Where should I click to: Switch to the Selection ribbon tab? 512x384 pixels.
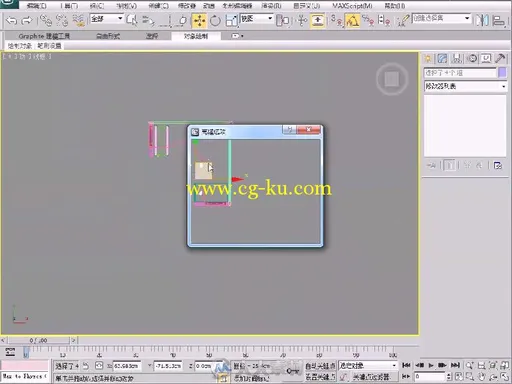152,36
